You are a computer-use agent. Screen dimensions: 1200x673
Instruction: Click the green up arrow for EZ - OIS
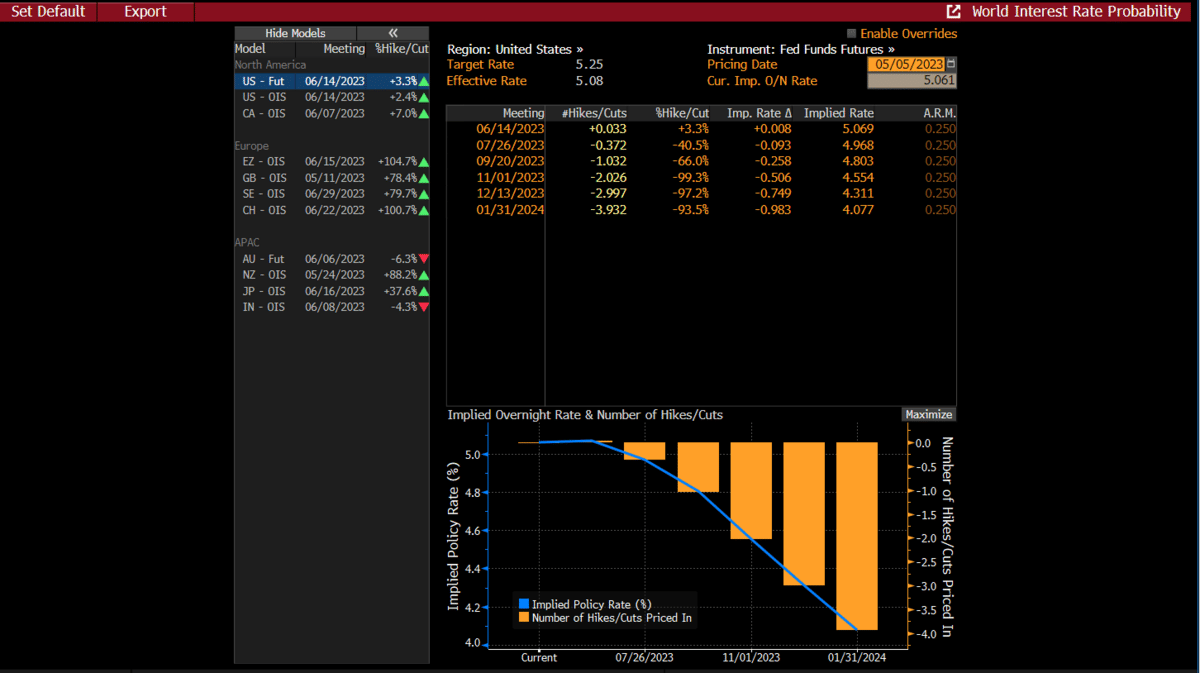(x=424, y=162)
